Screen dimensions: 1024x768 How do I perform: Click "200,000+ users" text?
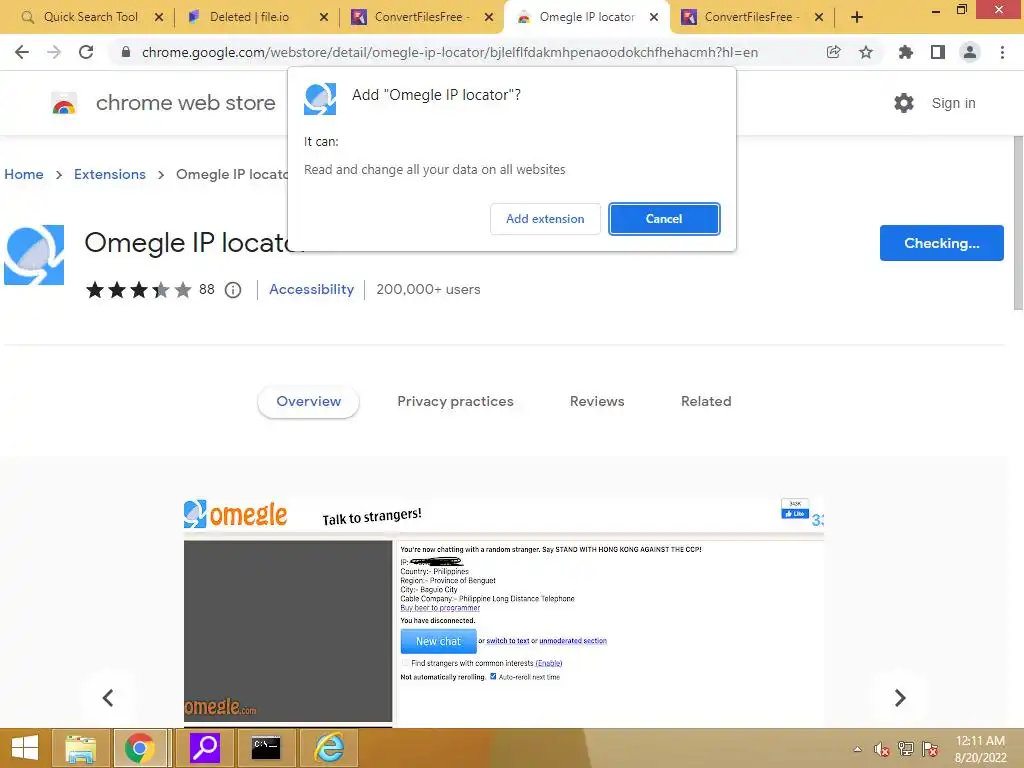(x=428, y=289)
